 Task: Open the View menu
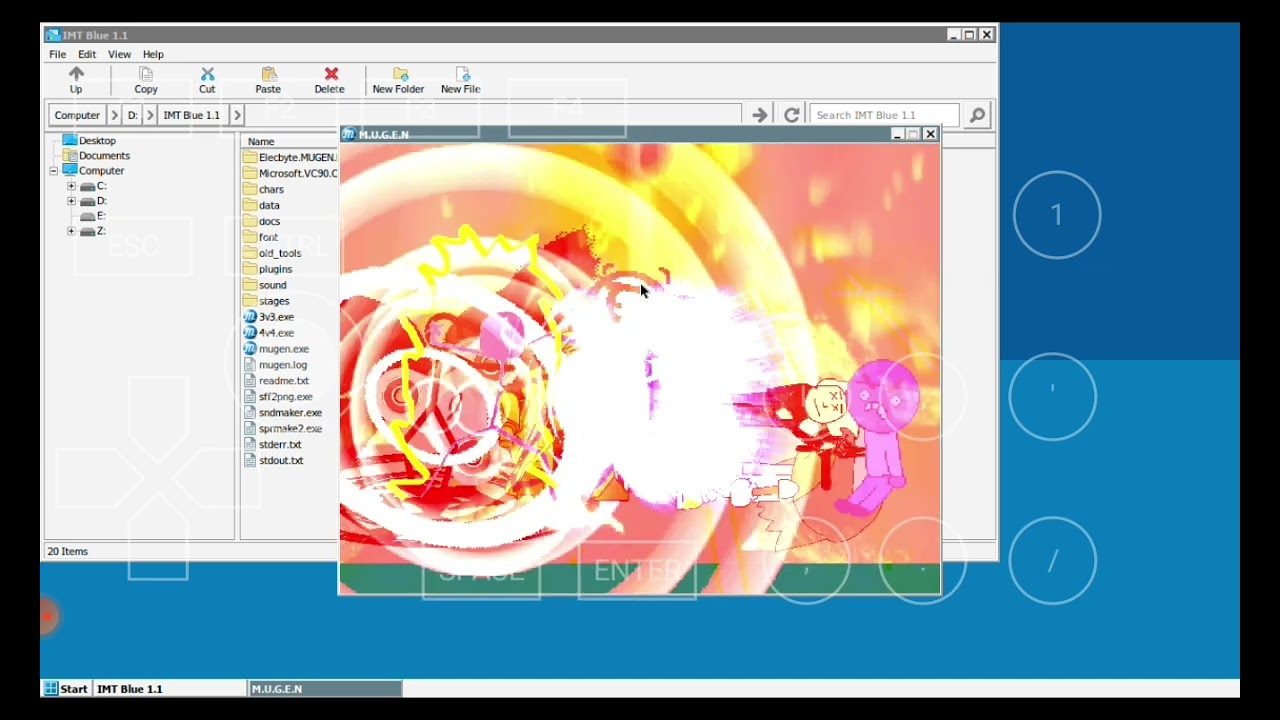(119, 54)
